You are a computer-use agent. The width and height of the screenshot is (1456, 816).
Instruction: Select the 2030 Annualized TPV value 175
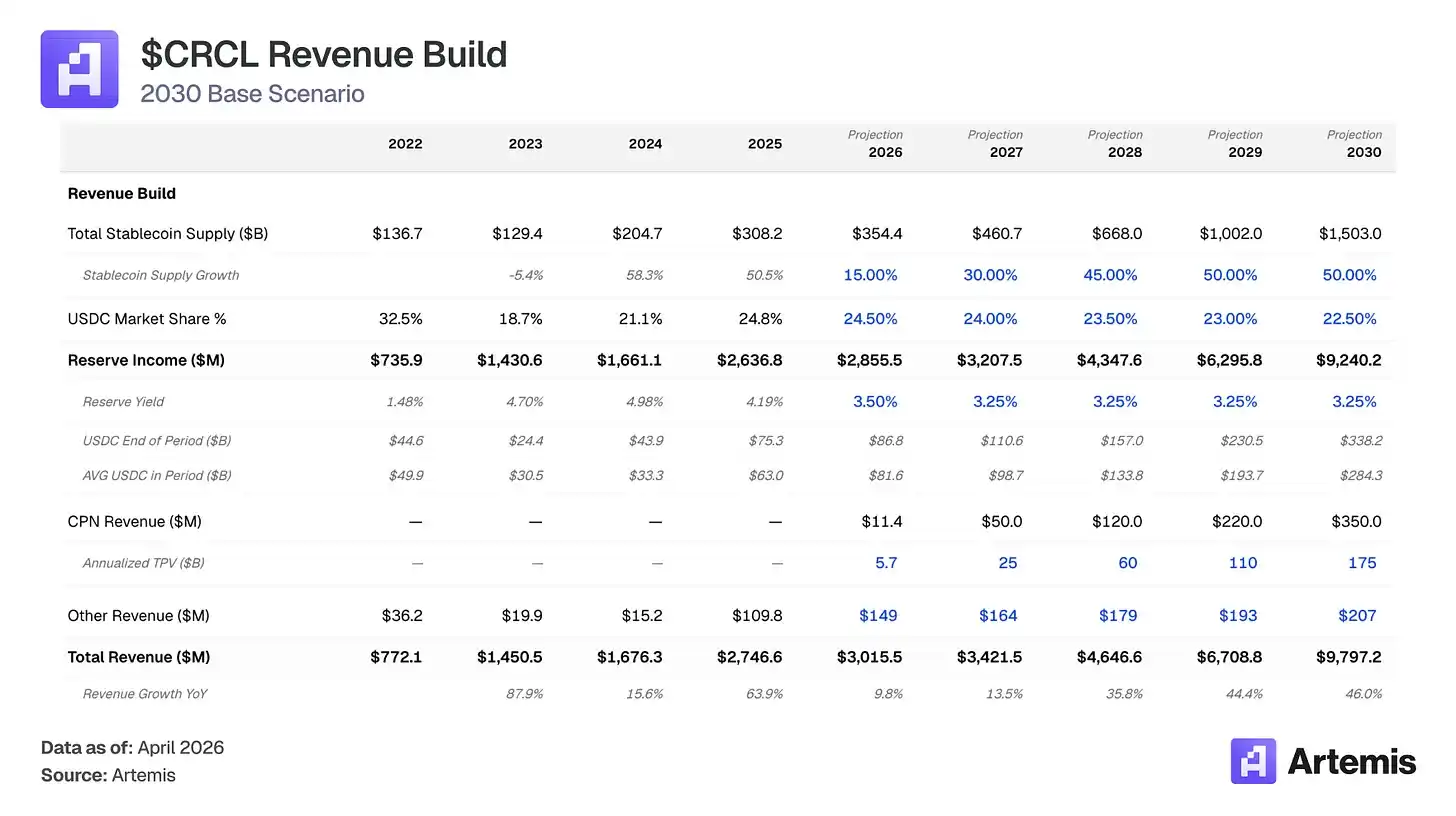(x=1362, y=563)
